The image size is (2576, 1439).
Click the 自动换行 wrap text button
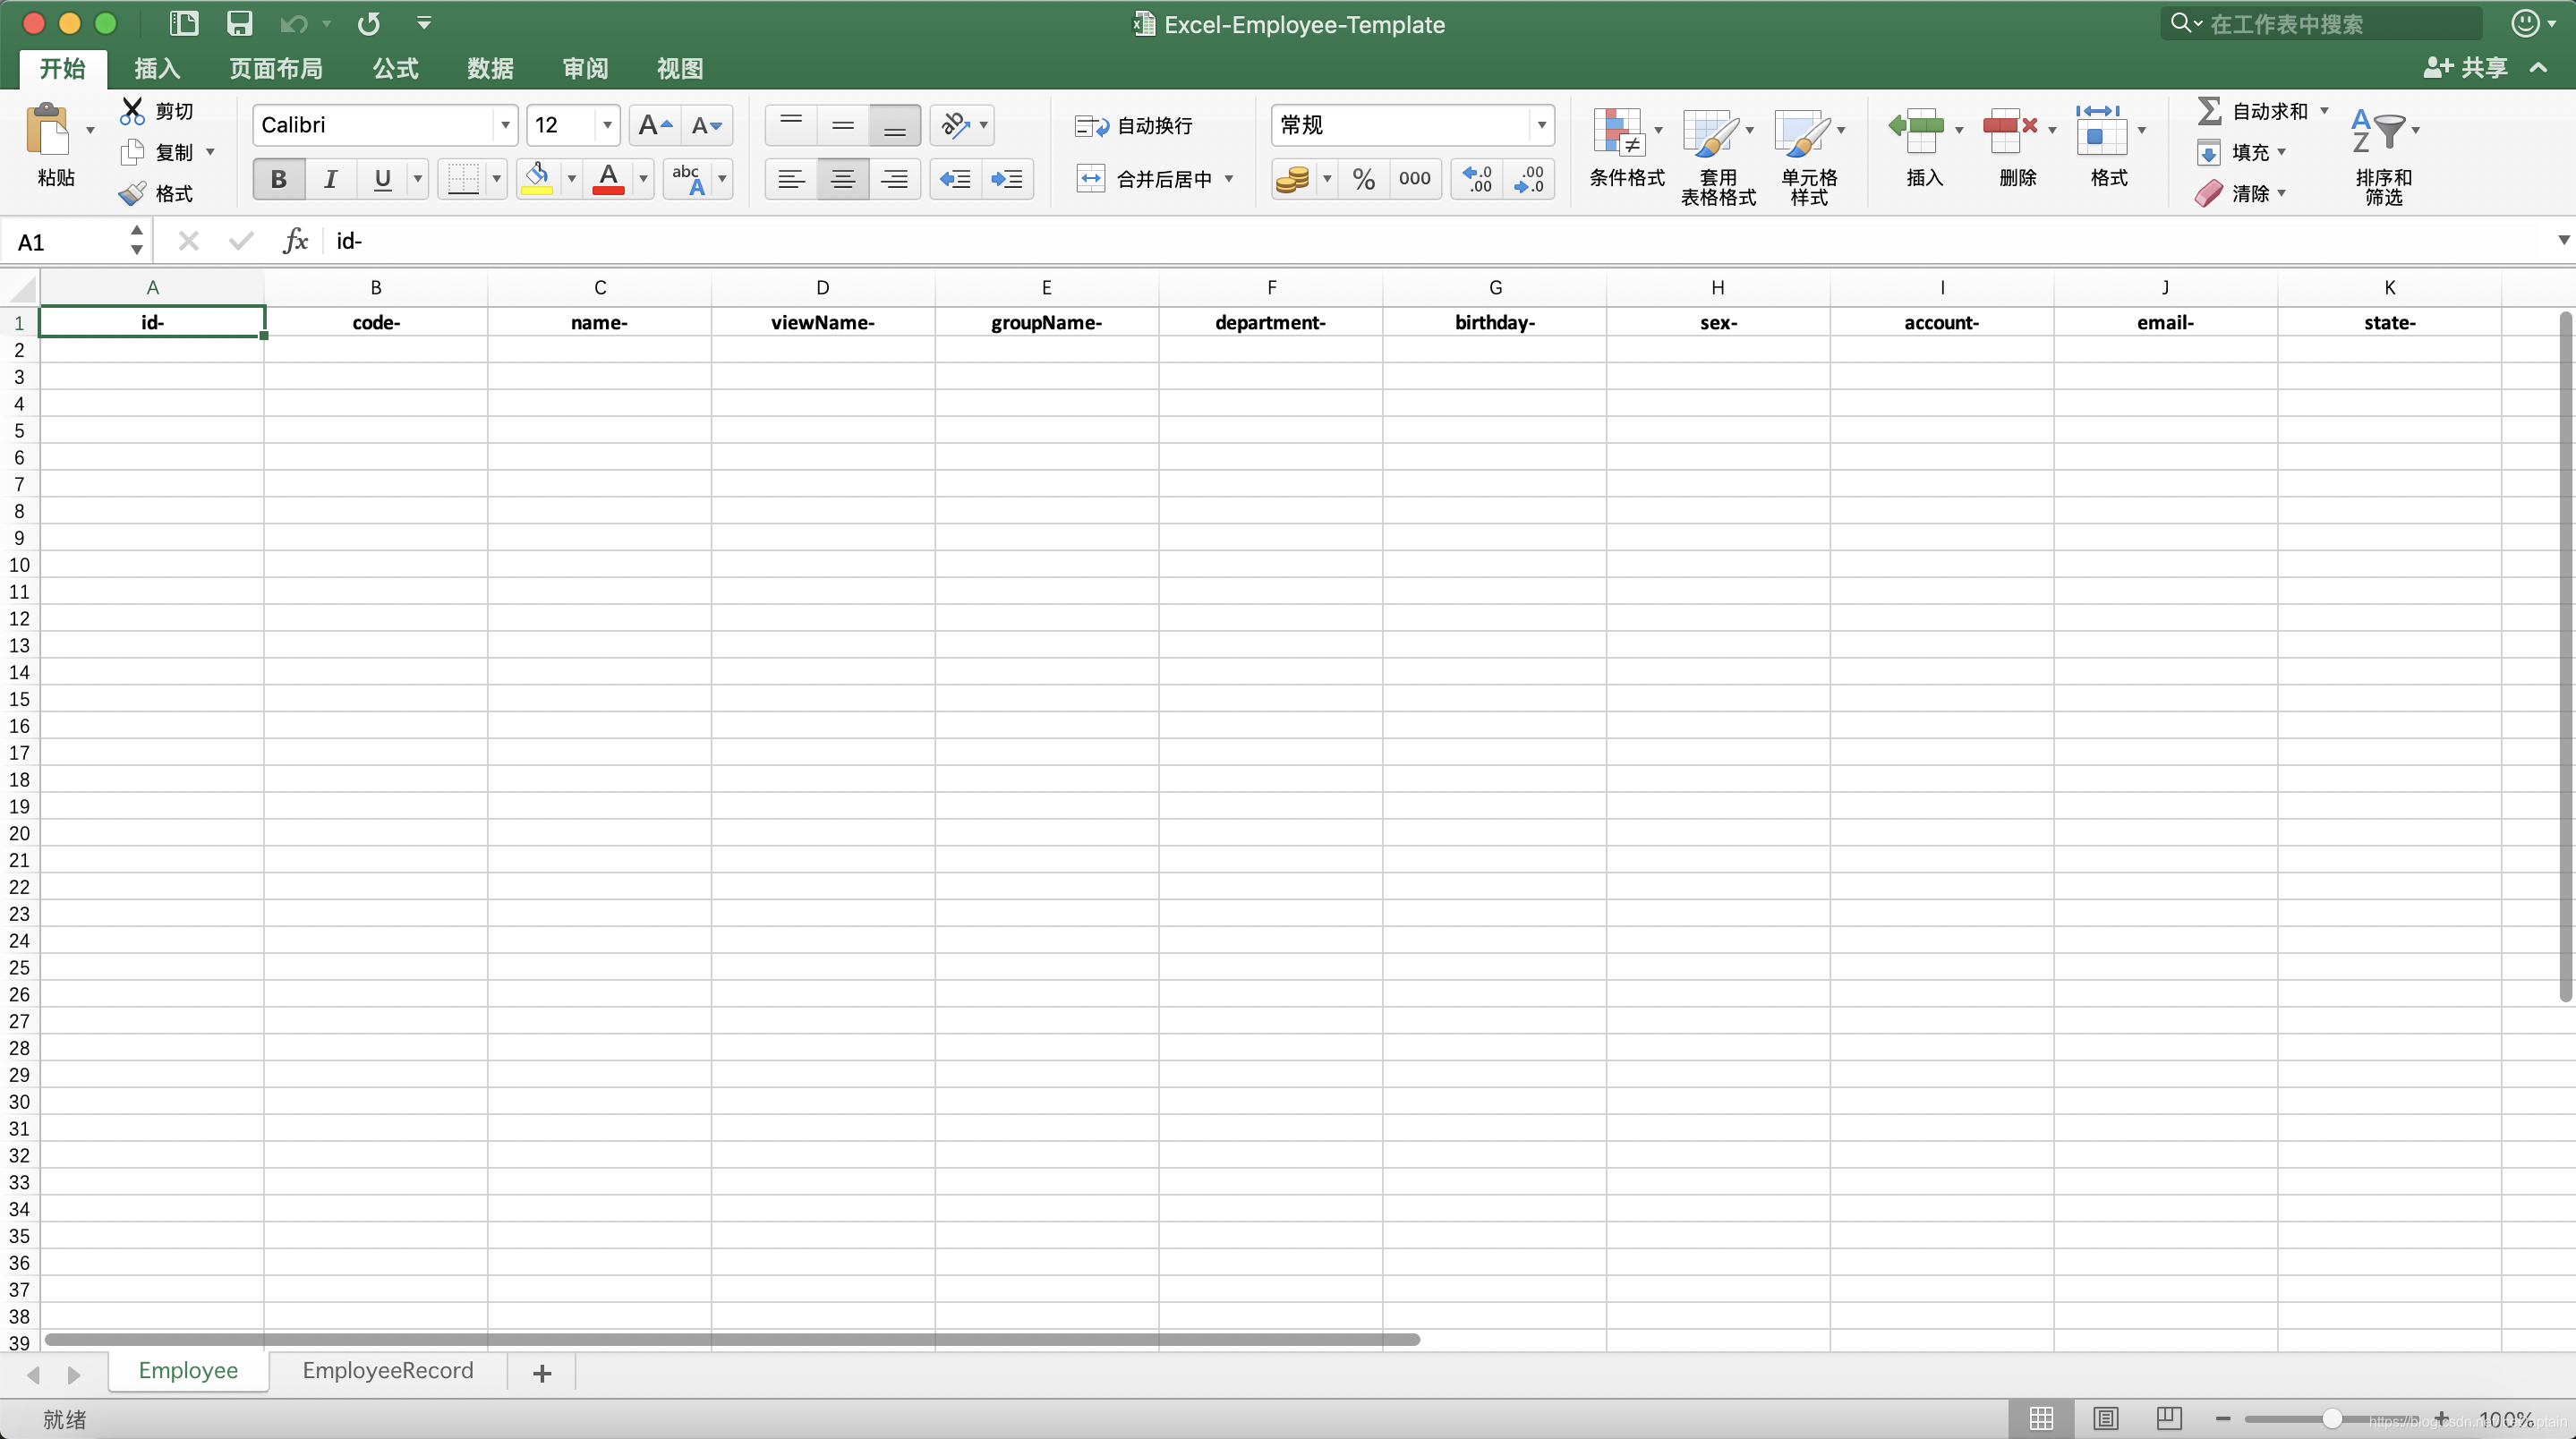pos(1134,125)
